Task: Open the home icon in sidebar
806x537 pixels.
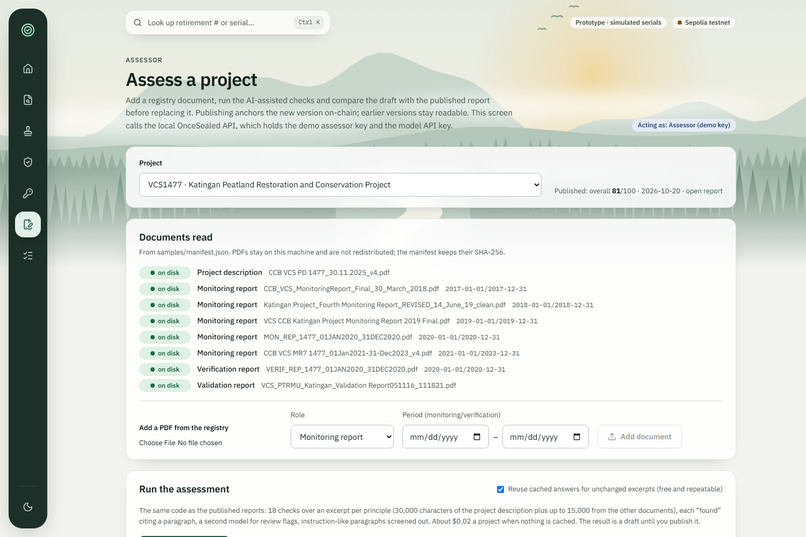Action: click(x=28, y=68)
